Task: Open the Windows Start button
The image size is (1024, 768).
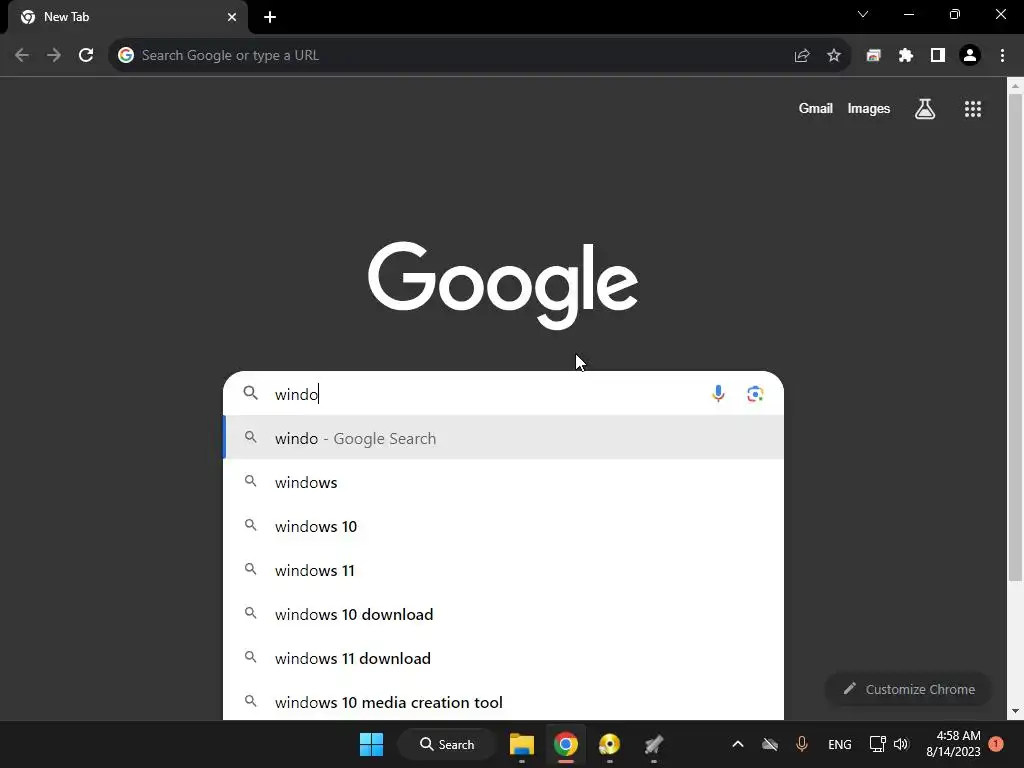Action: tap(372, 744)
